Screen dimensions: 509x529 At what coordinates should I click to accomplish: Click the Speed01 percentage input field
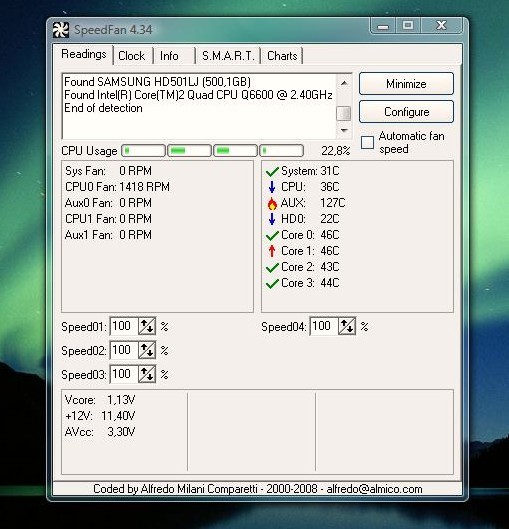124,326
